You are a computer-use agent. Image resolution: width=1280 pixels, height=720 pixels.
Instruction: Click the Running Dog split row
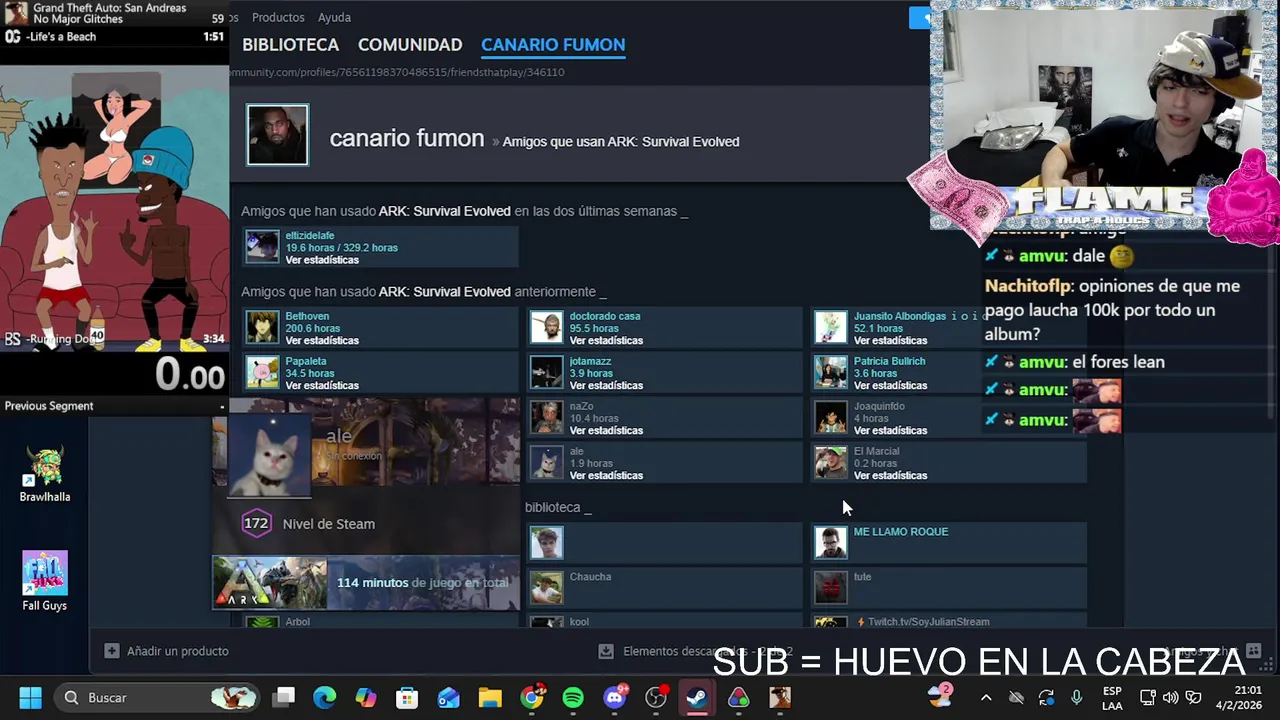(x=114, y=339)
